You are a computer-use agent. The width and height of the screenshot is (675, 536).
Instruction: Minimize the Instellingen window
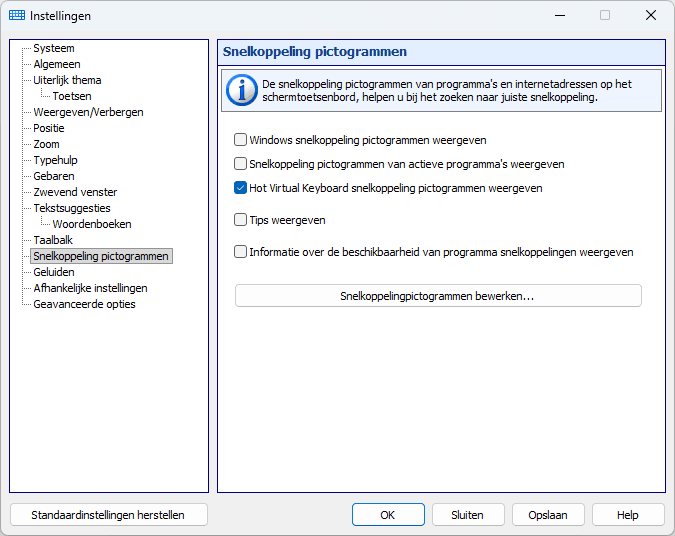[560, 15]
